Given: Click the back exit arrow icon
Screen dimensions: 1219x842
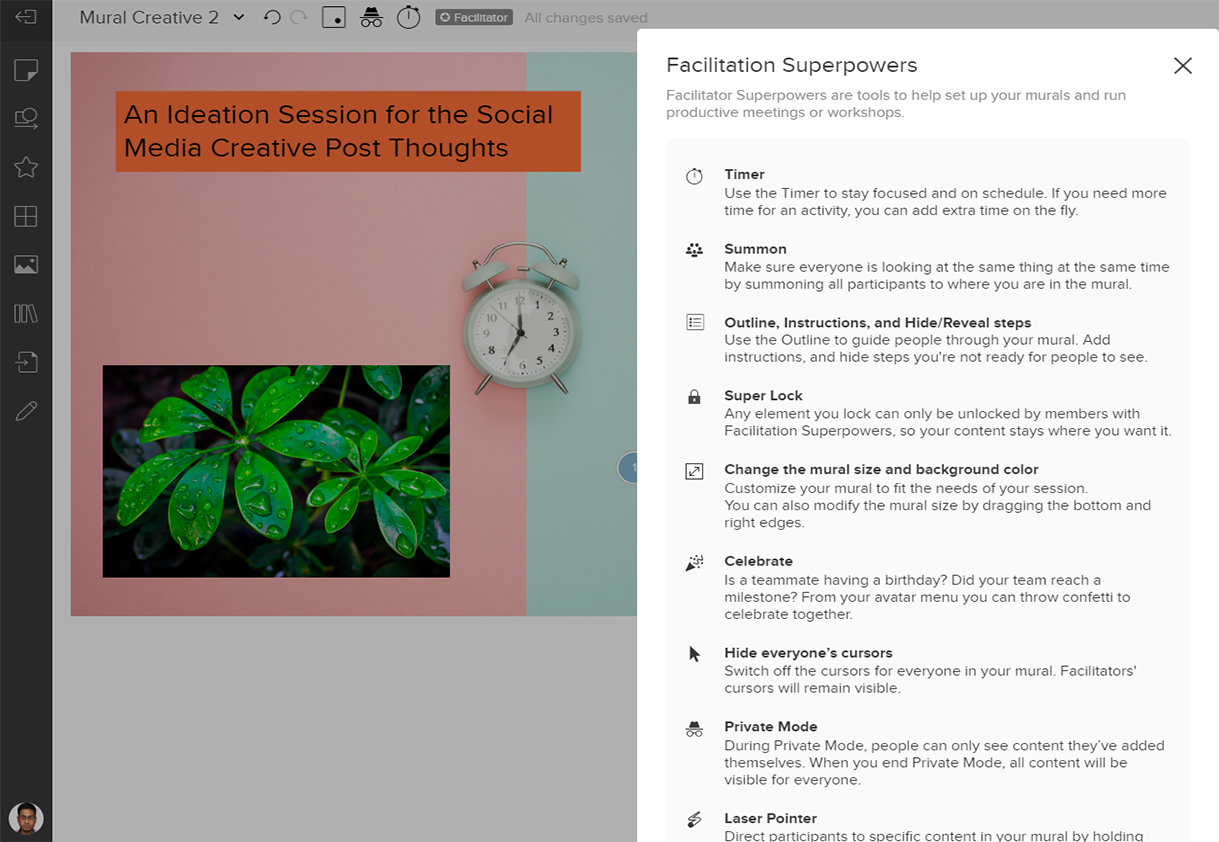Looking at the screenshot, I should click(26, 17).
